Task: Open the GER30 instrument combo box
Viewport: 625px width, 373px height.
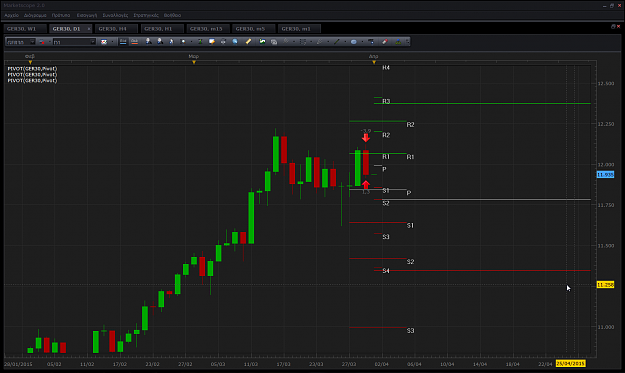Action: tap(21, 42)
